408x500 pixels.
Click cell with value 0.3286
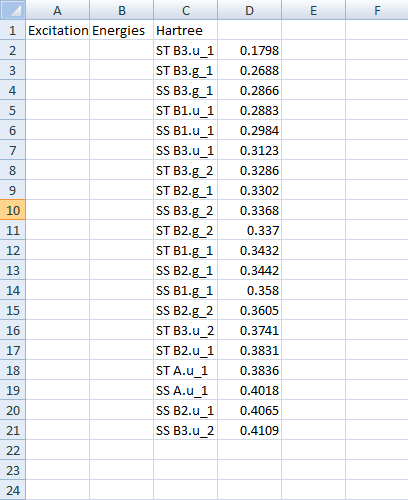(249, 170)
